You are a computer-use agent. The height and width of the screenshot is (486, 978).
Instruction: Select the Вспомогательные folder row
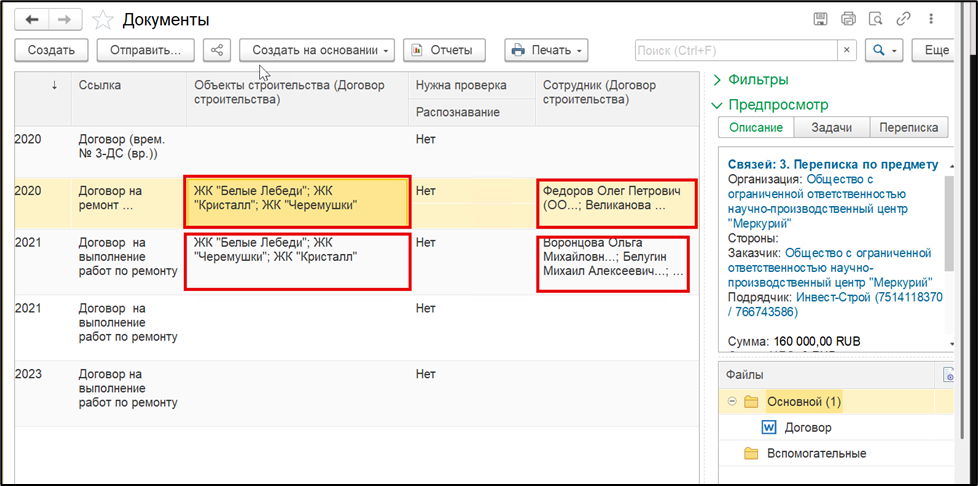(836, 453)
